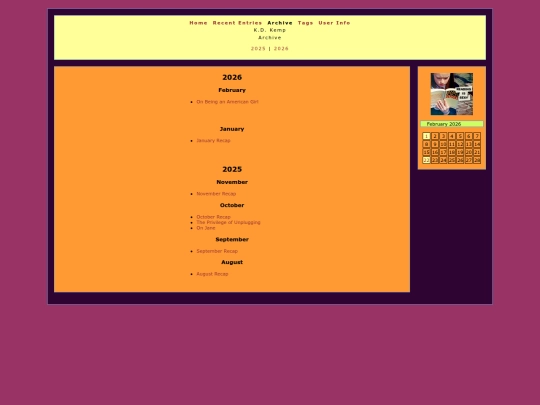
Task: Select day 4 in the February calendar
Action: pyautogui.click(x=452, y=136)
